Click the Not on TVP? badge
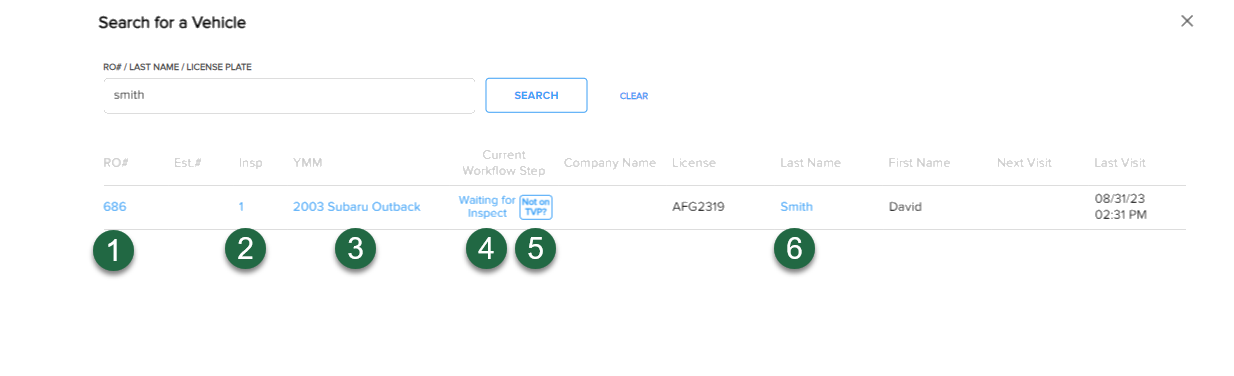The height and width of the screenshot is (376, 1234). (536, 207)
